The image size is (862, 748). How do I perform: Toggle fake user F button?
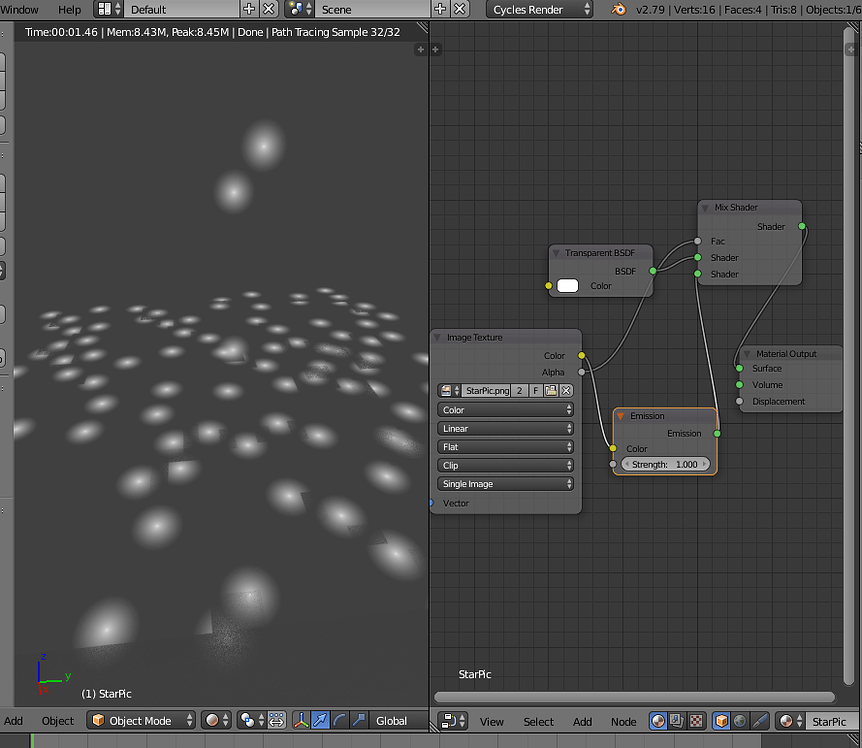(535, 391)
